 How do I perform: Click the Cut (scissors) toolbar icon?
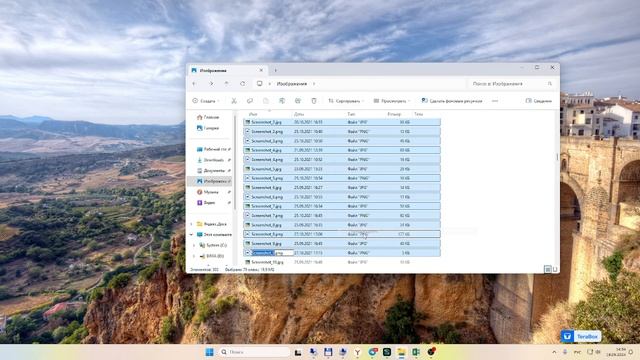[234, 101]
